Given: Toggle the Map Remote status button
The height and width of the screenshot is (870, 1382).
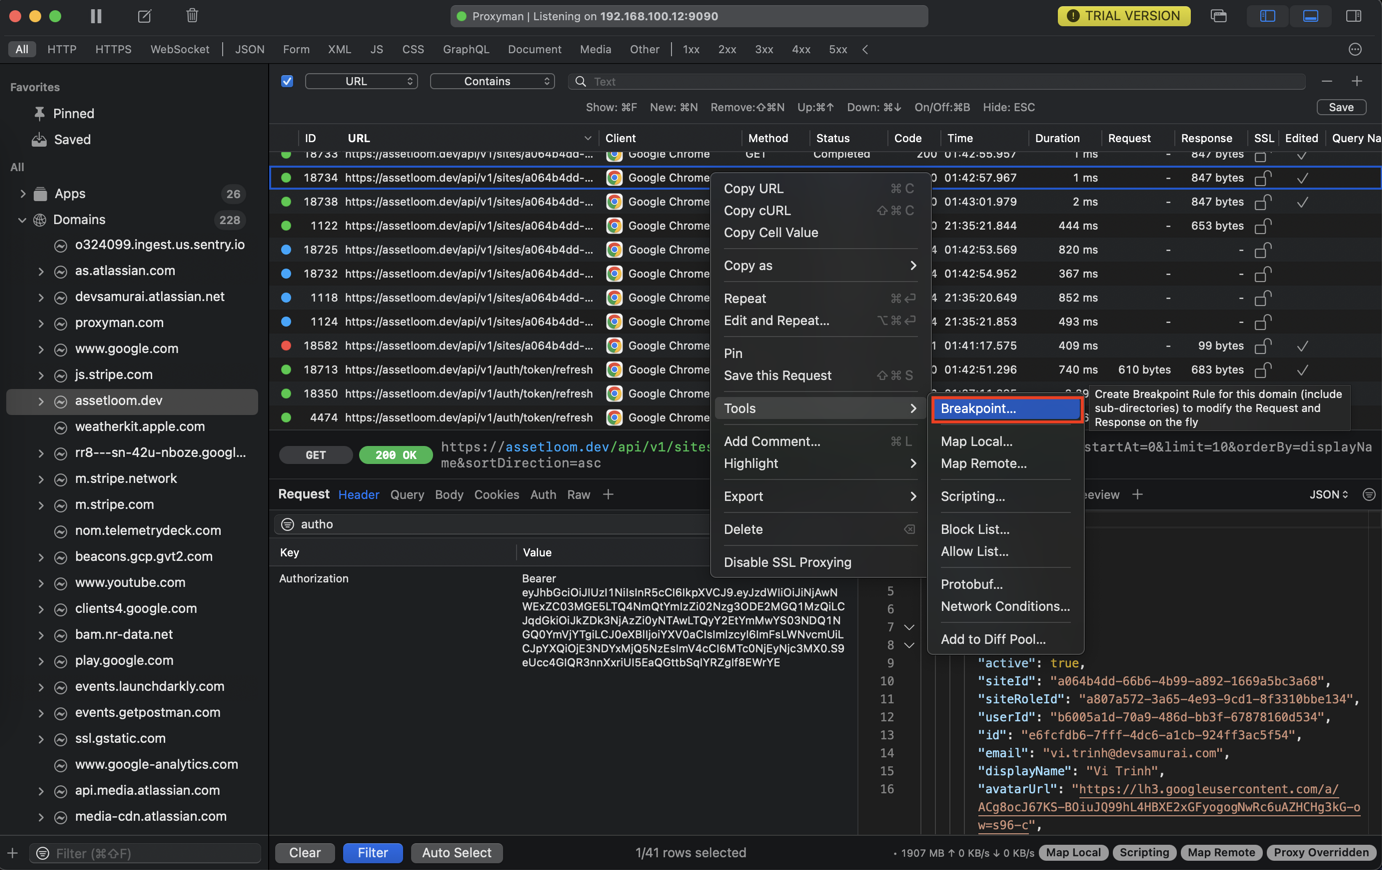Looking at the screenshot, I should click(x=1221, y=853).
